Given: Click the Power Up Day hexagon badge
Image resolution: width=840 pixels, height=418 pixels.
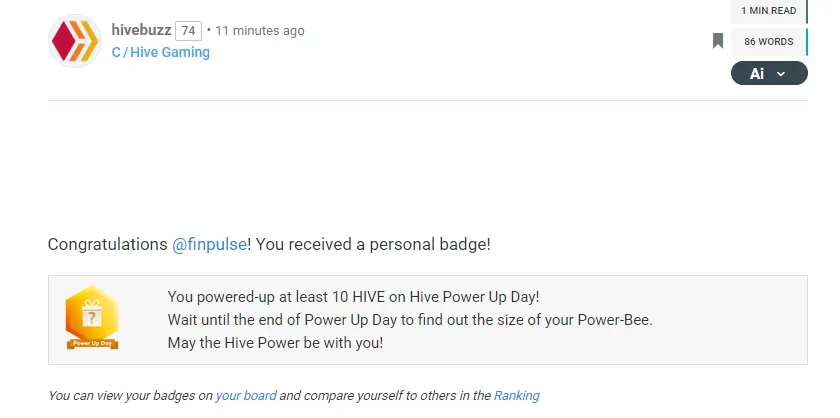Looking at the screenshot, I should pyautogui.click(x=92, y=318).
